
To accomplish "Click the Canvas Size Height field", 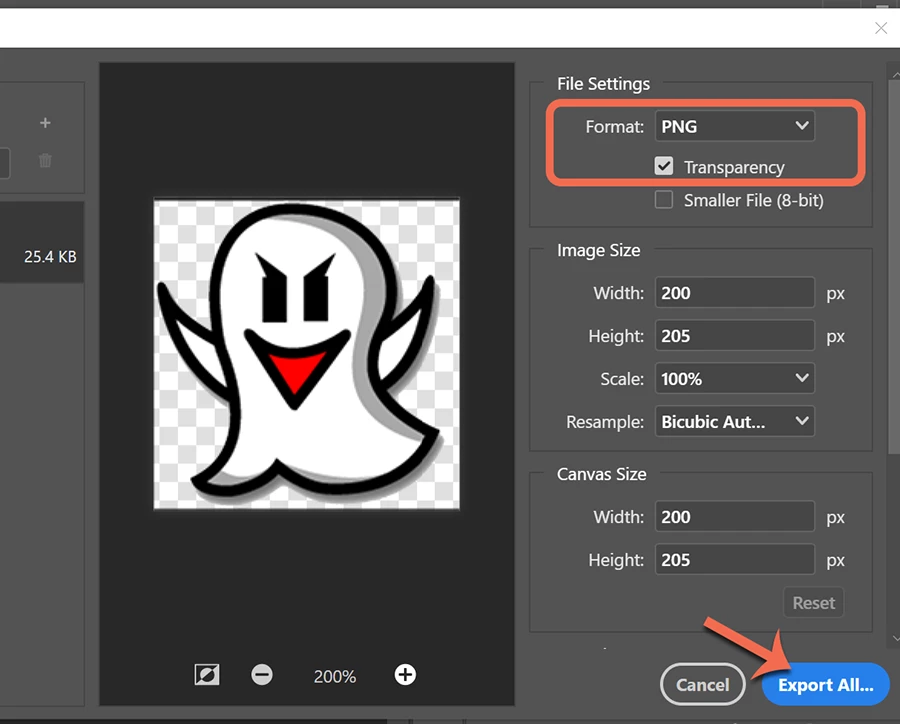I will pyautogui.click(x=735, y=560).
